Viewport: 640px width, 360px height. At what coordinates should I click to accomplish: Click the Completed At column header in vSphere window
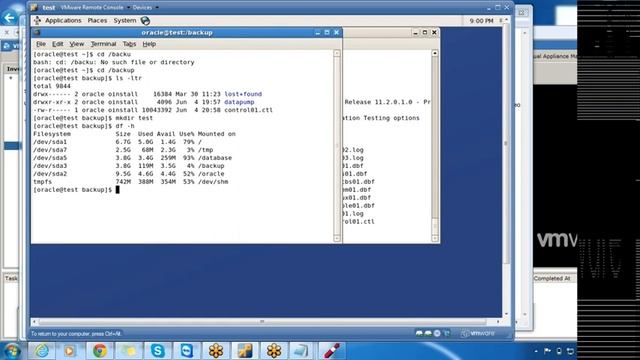552,278
